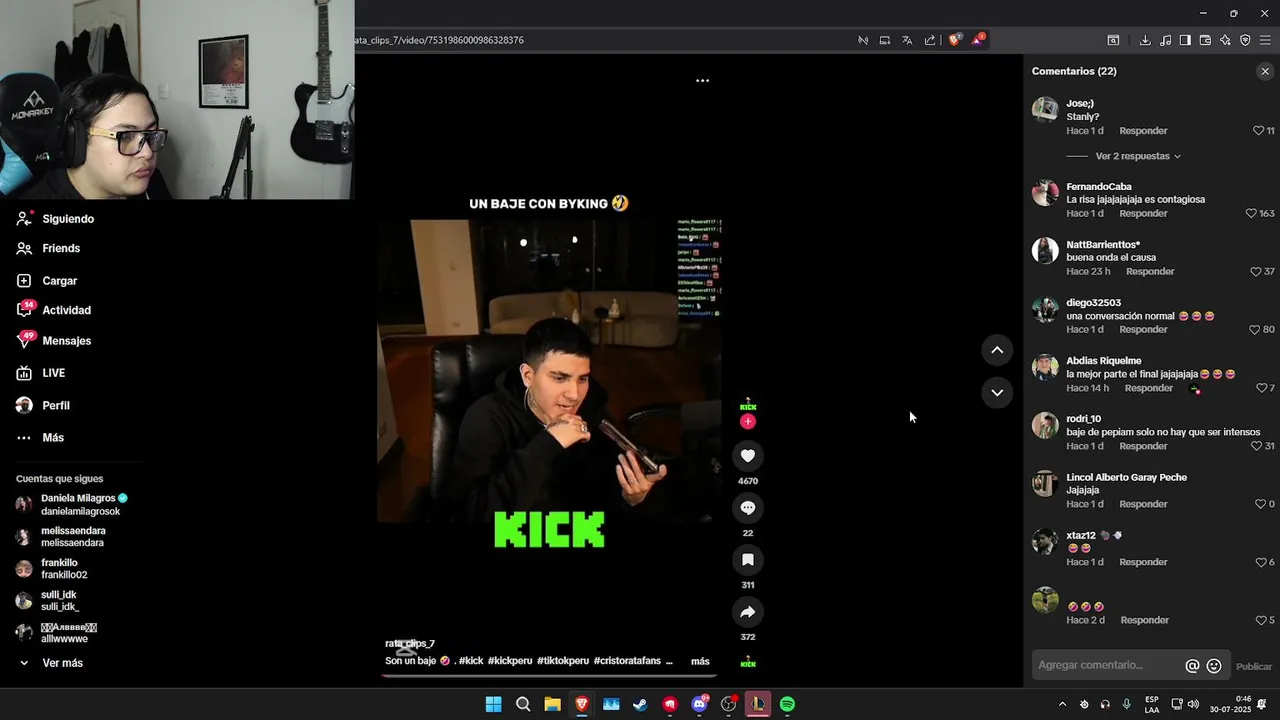Translate page toolbar icon
This screenshot has width=1280, height=720.
[x=907, y=40]
